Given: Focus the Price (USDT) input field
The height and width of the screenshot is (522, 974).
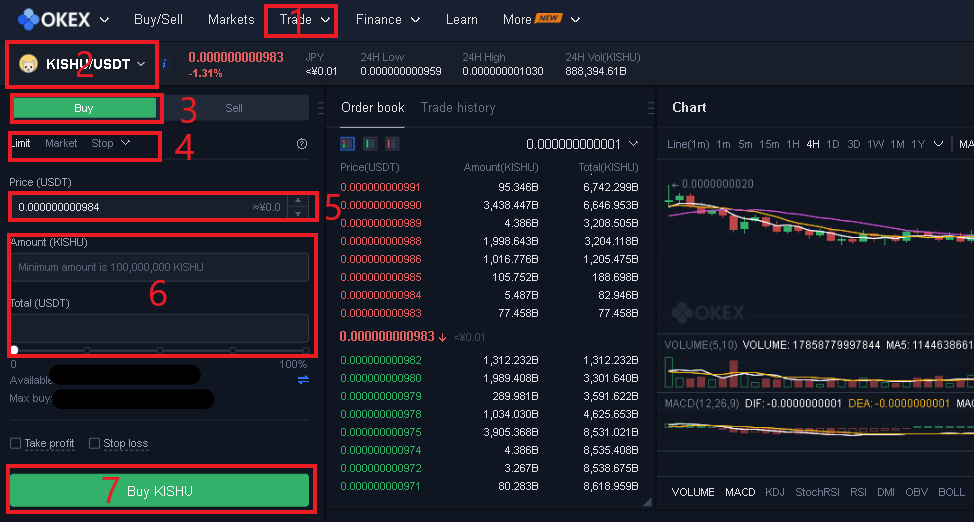Looking at the screenshot, I should click(x=149, y=207).
